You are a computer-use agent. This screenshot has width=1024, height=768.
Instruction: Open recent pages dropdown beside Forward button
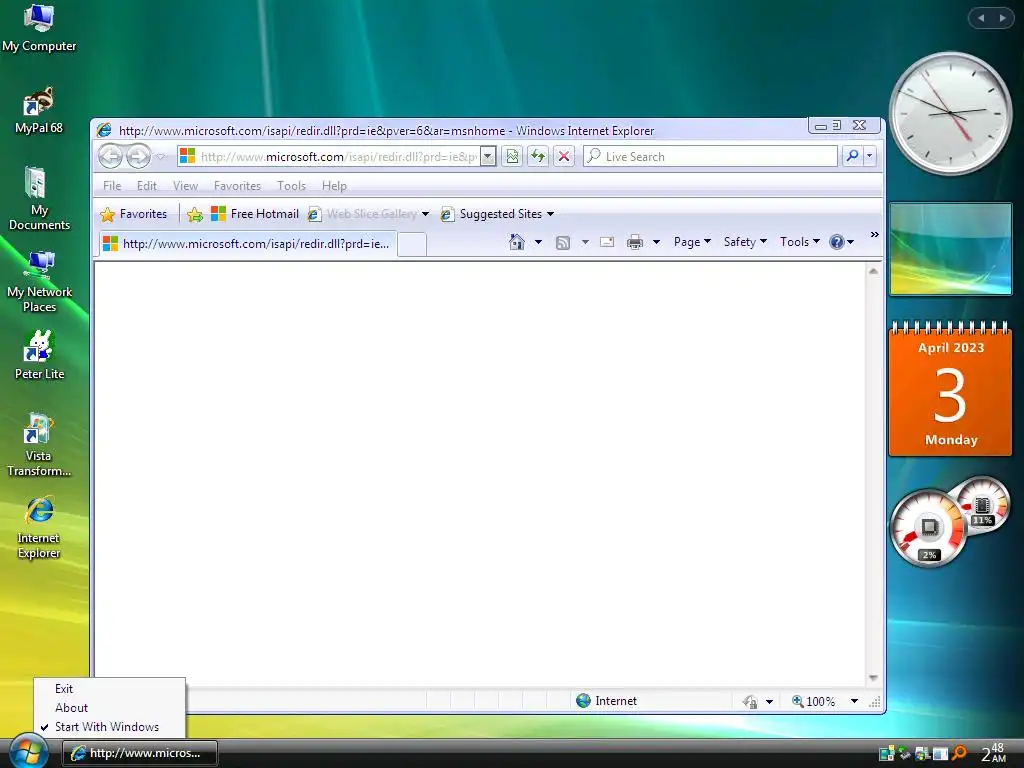161,157
